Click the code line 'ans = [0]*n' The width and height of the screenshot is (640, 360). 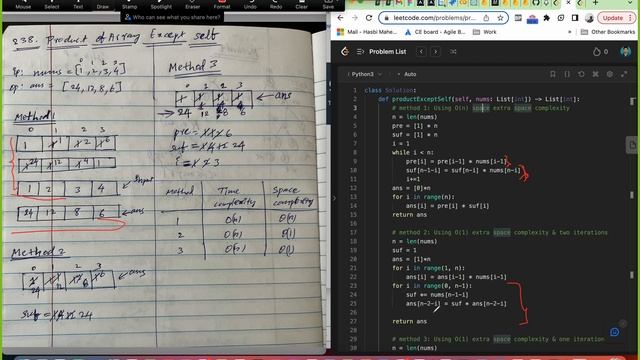[411, 188]
